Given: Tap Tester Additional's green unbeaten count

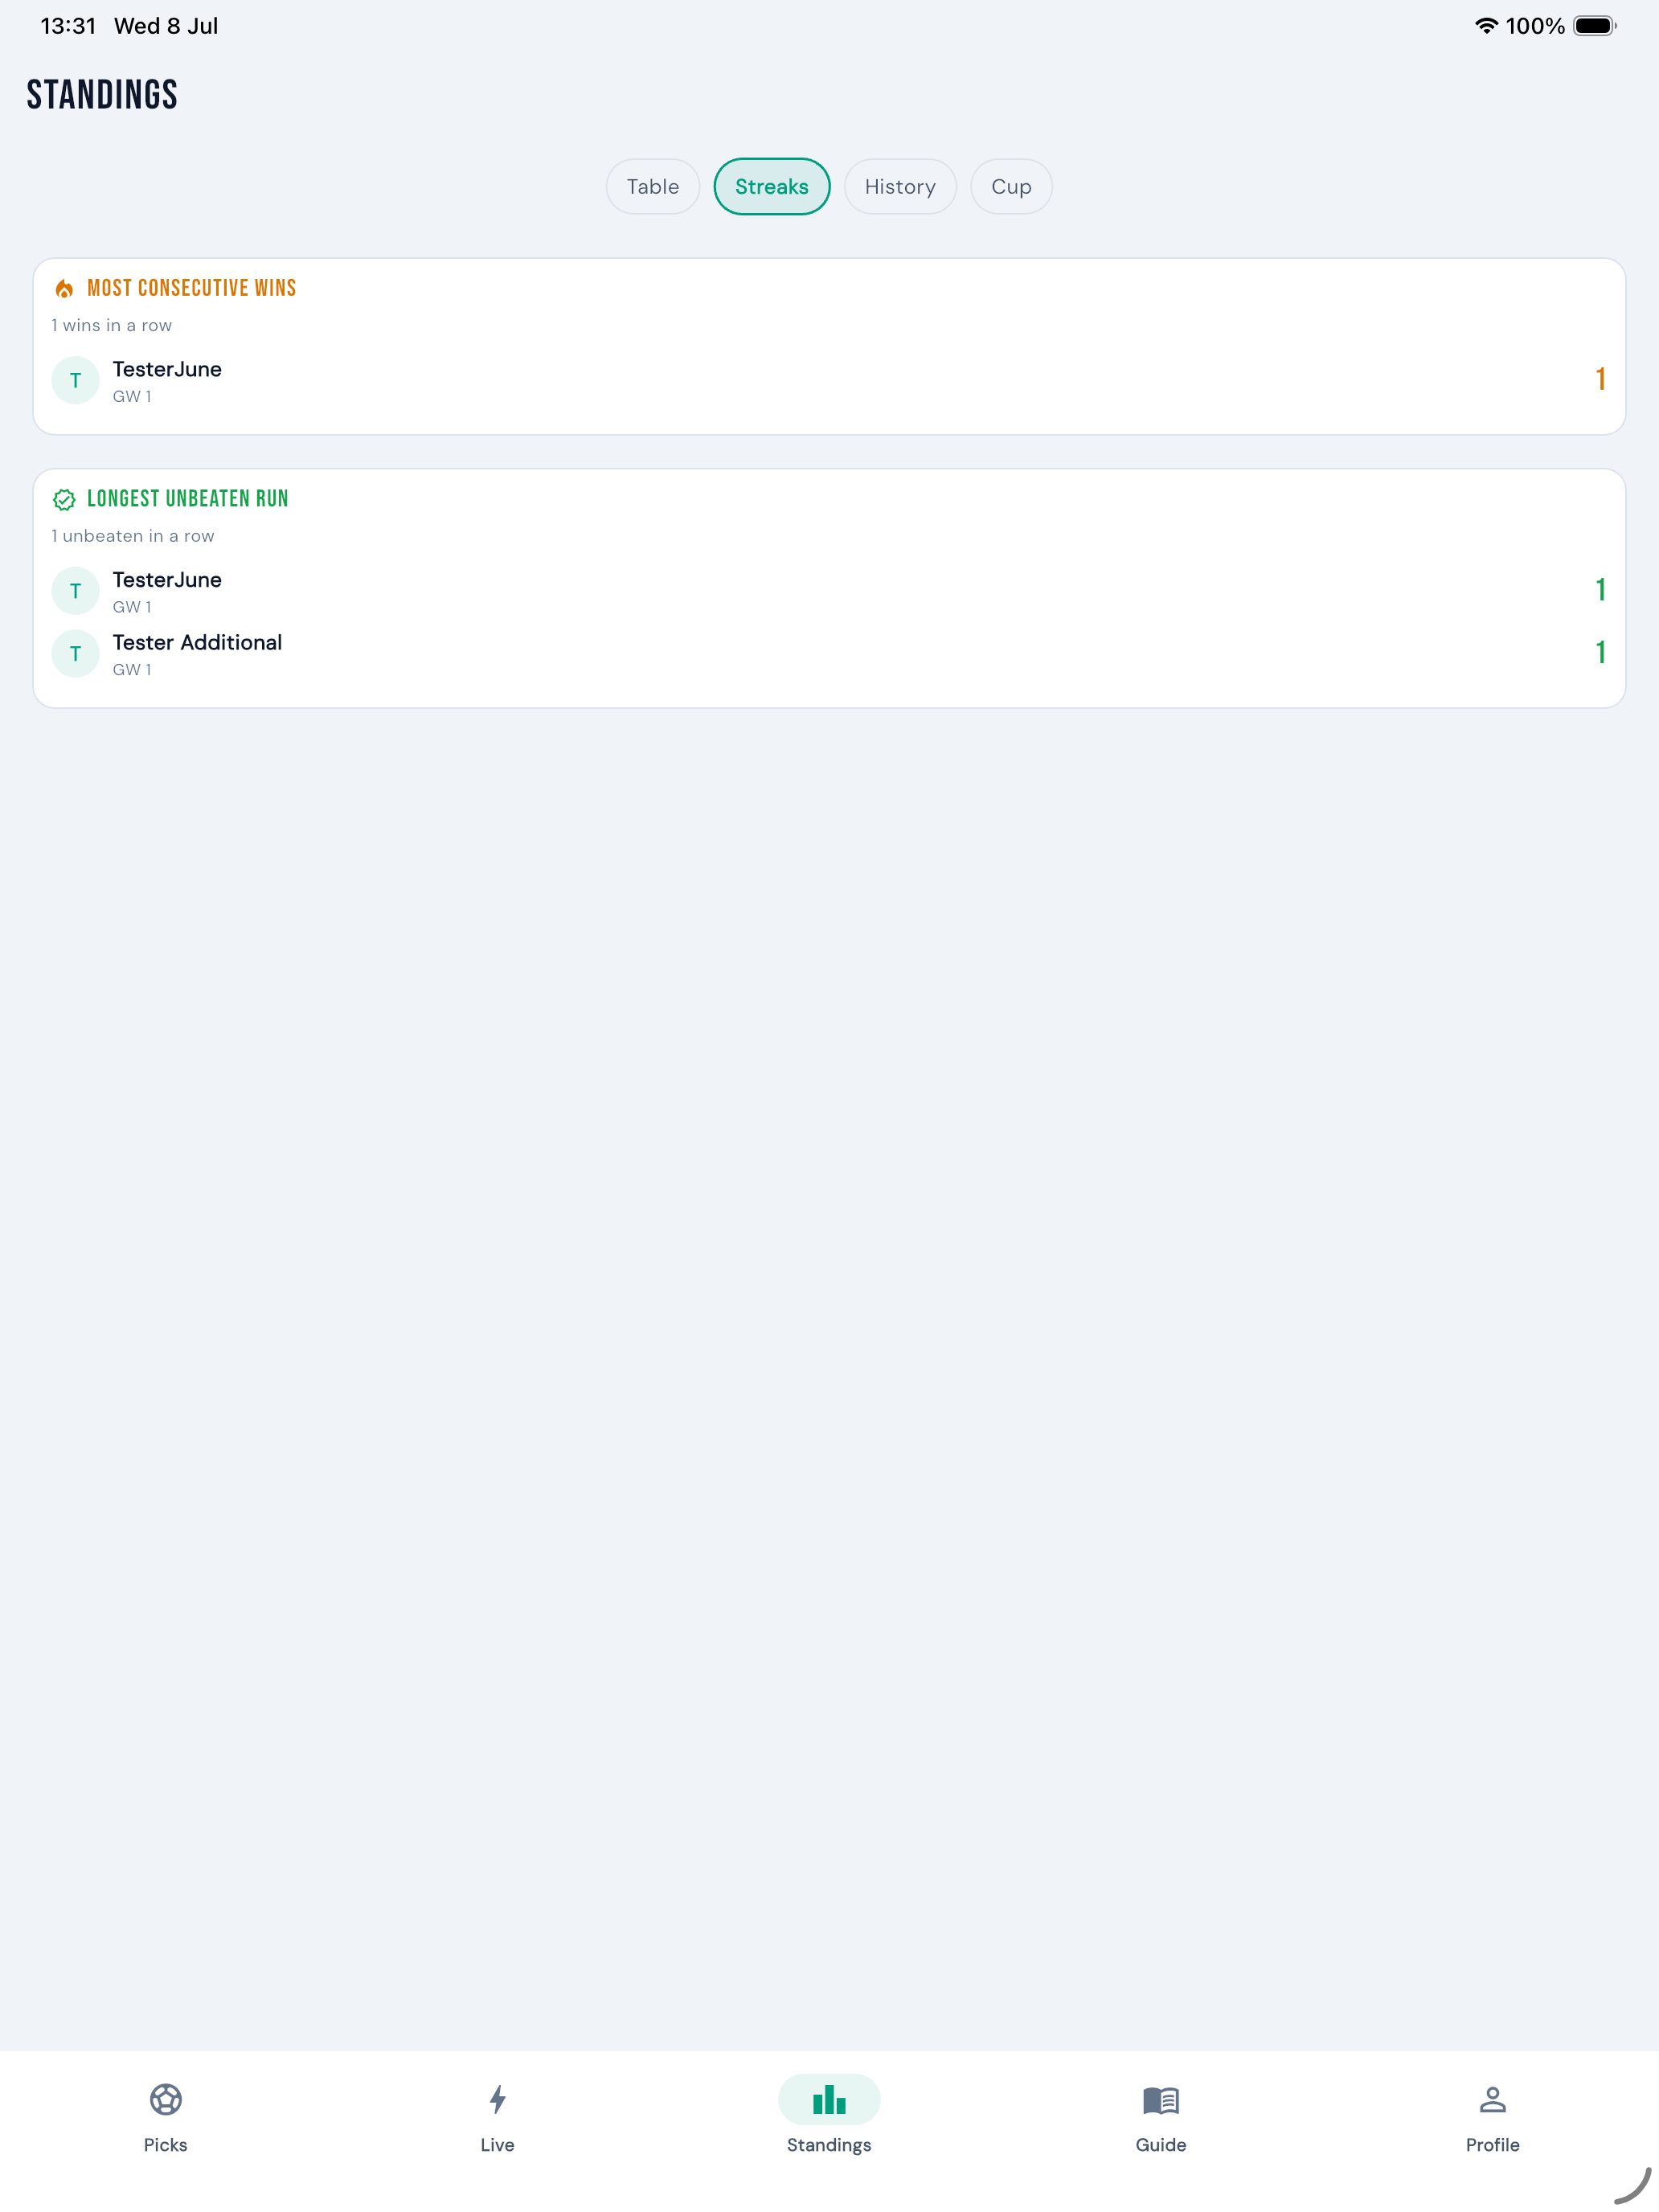Looking at the screenshot, I should (x=1600, y=652).
